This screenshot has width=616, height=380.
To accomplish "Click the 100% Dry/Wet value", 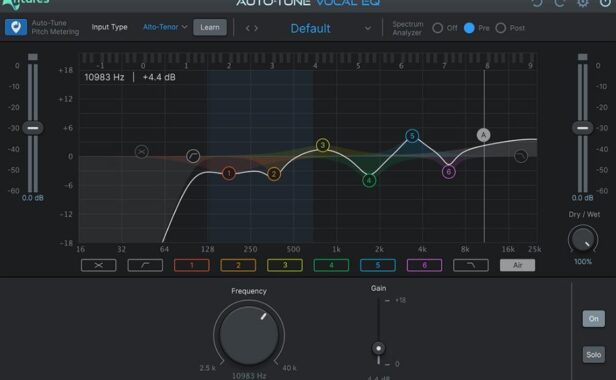I will coord(583,262).
